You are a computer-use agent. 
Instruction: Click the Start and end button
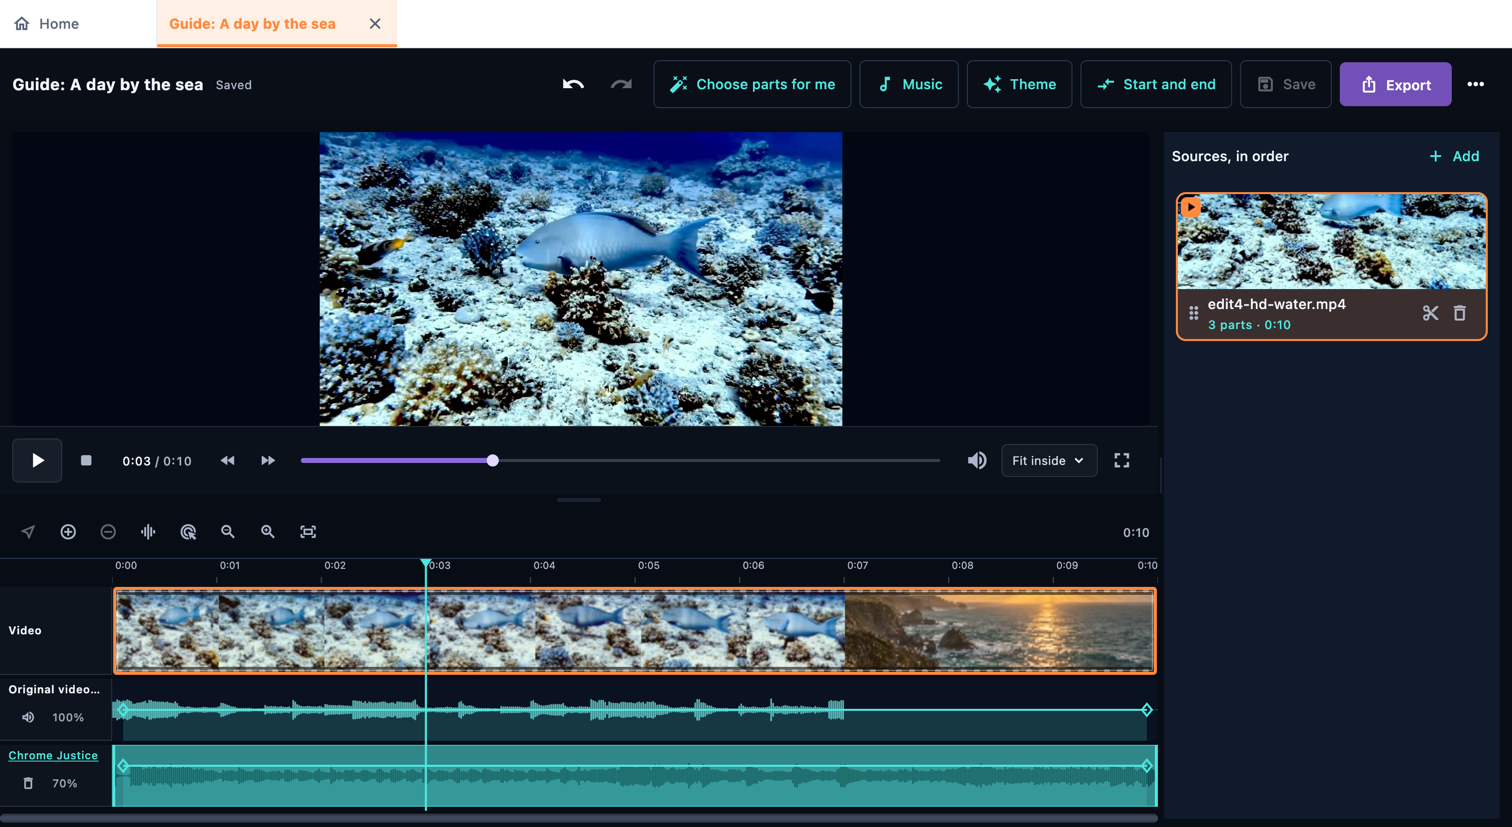1156,84
